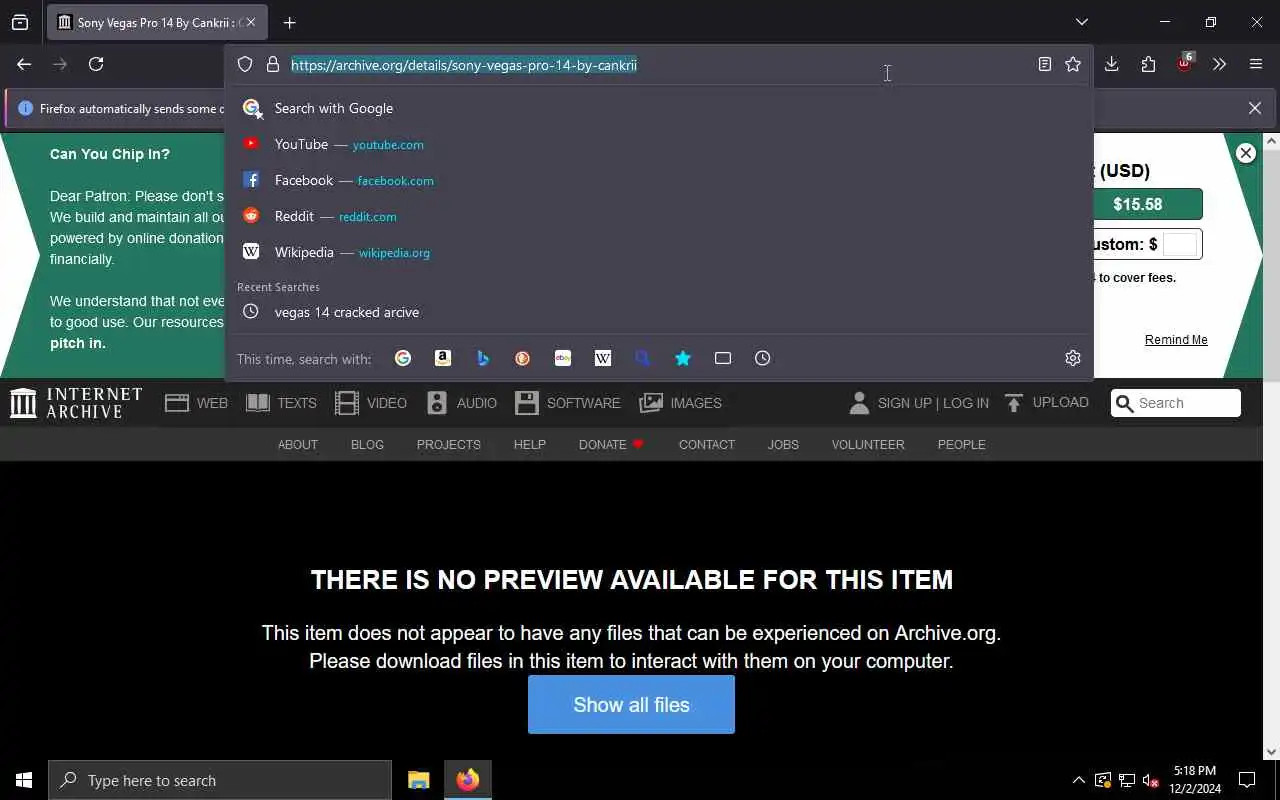
Task: Choose Wikipedia suggestion in URL dropdown
Action: tap(659, 252)
